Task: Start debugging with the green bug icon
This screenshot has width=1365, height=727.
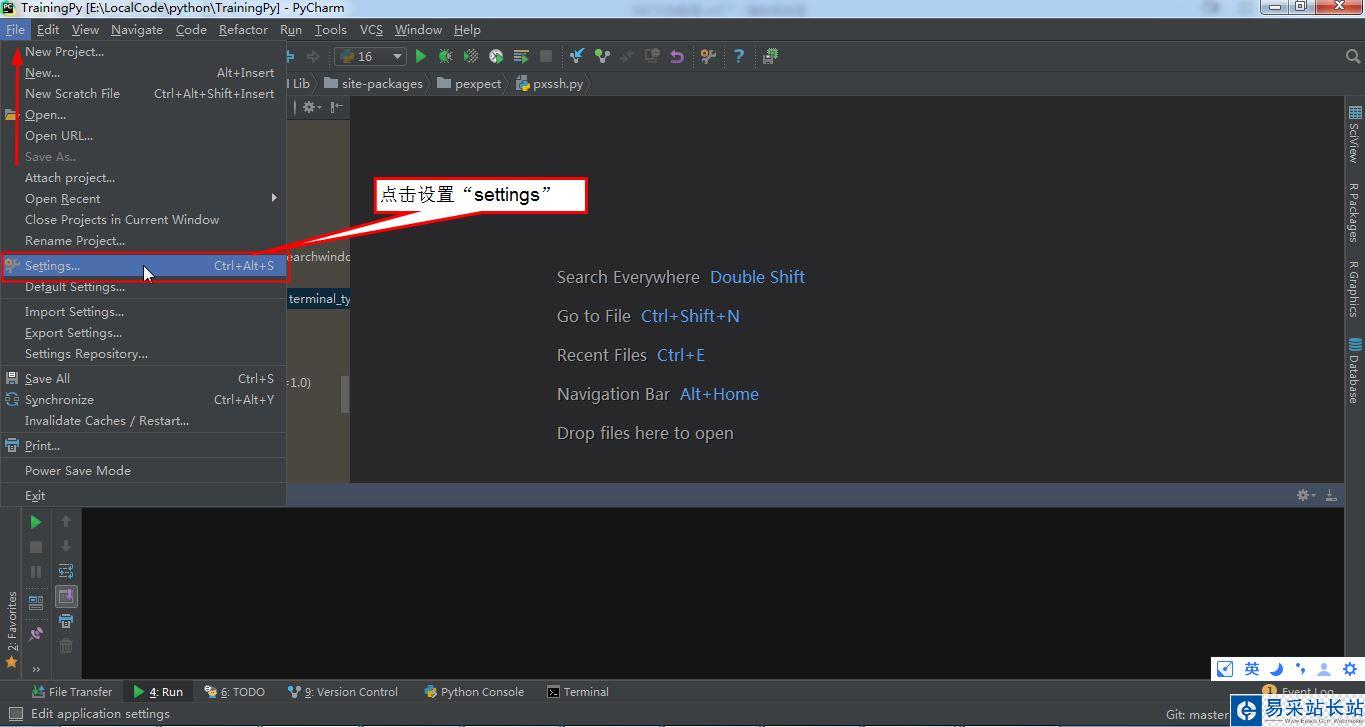Action: (x=446, y=56)
